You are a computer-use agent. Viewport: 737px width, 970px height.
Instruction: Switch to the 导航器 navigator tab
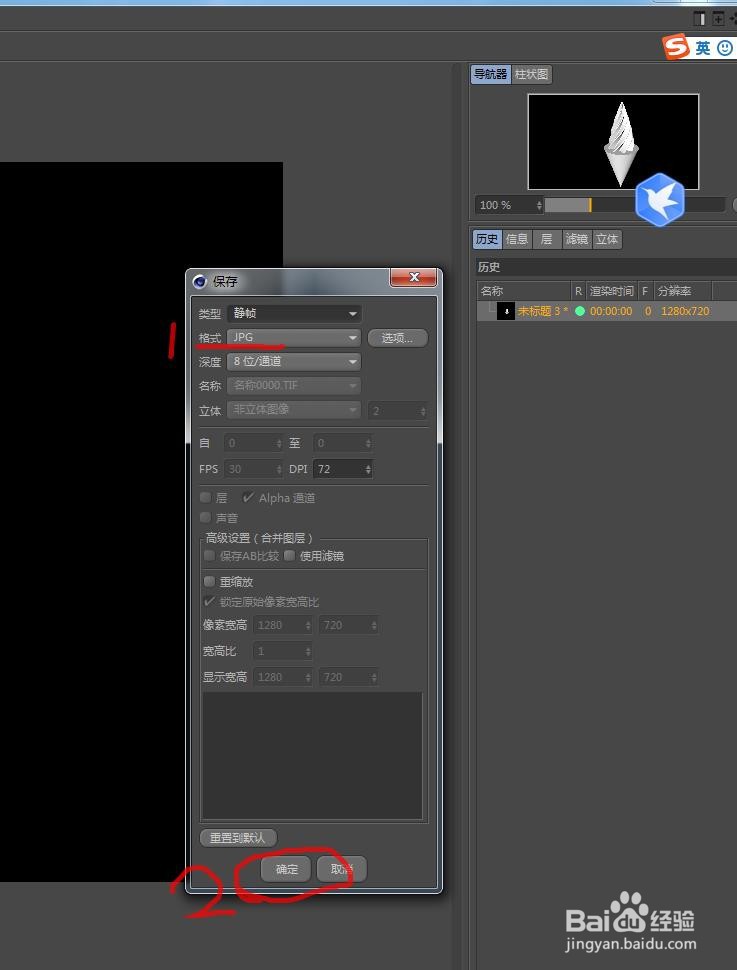coord(491,74)
